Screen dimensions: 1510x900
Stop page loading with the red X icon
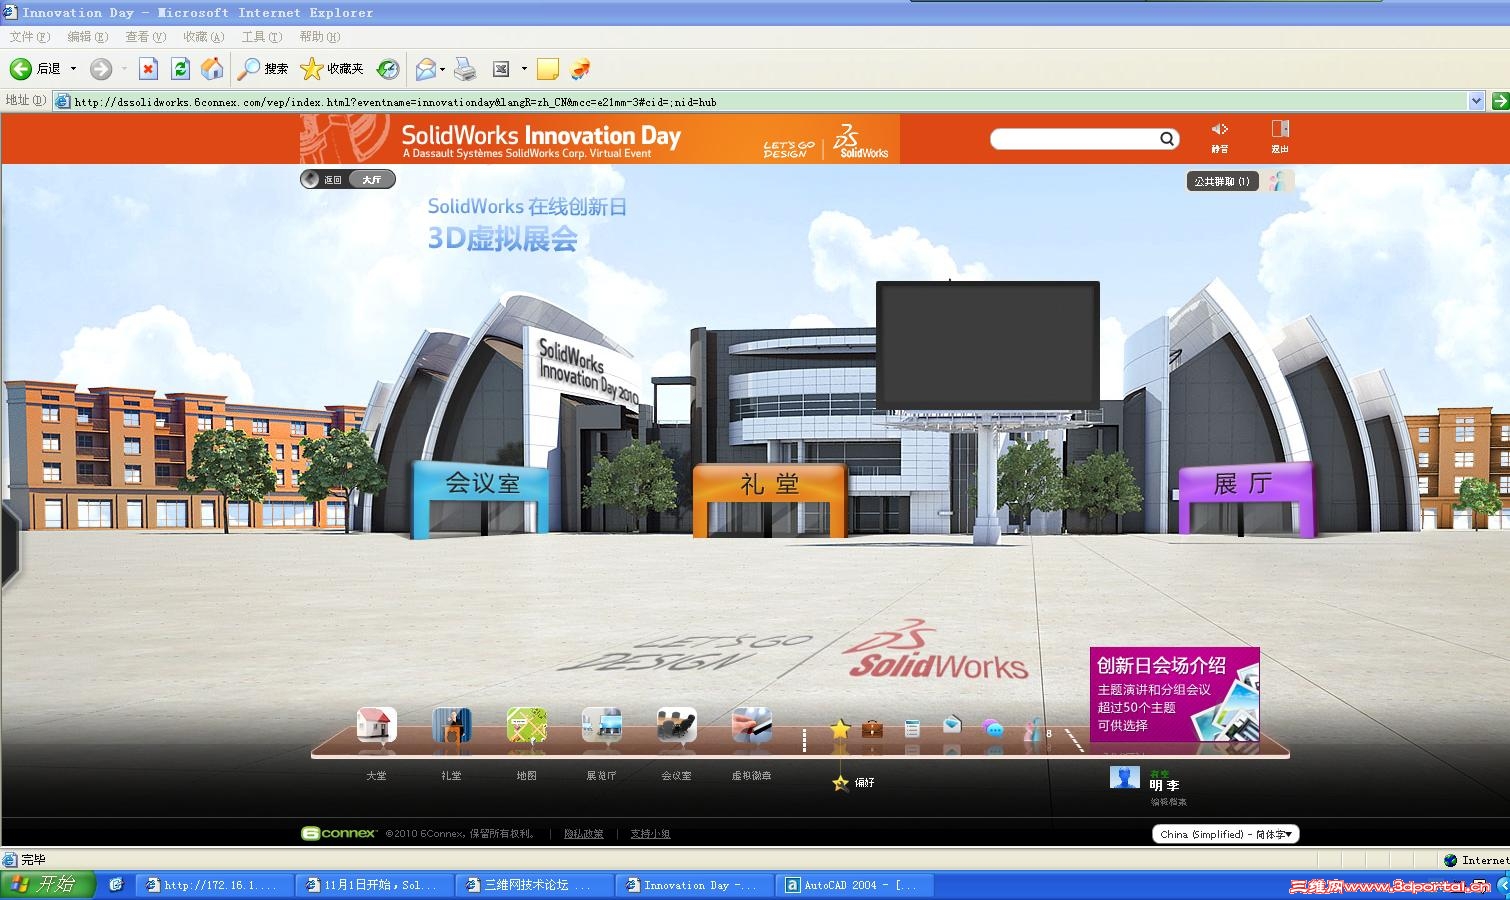(148, 68)
